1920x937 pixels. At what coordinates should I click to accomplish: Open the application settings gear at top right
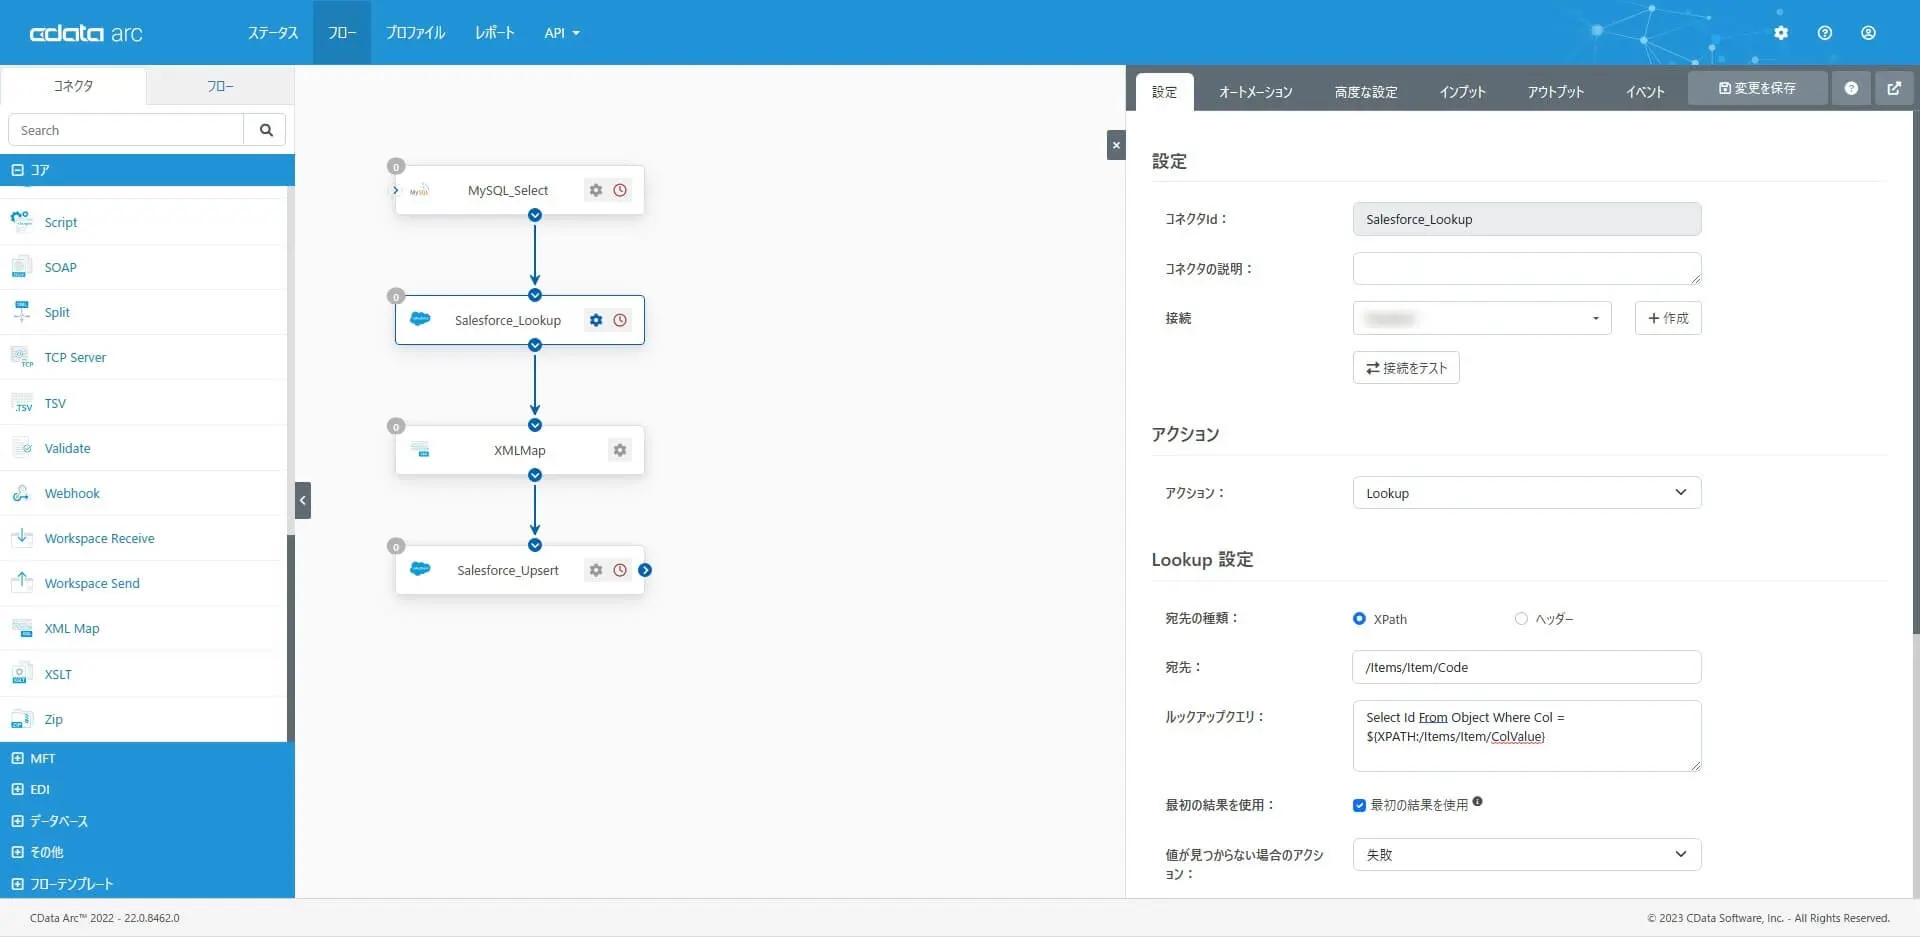click(x=1781, y=32)
